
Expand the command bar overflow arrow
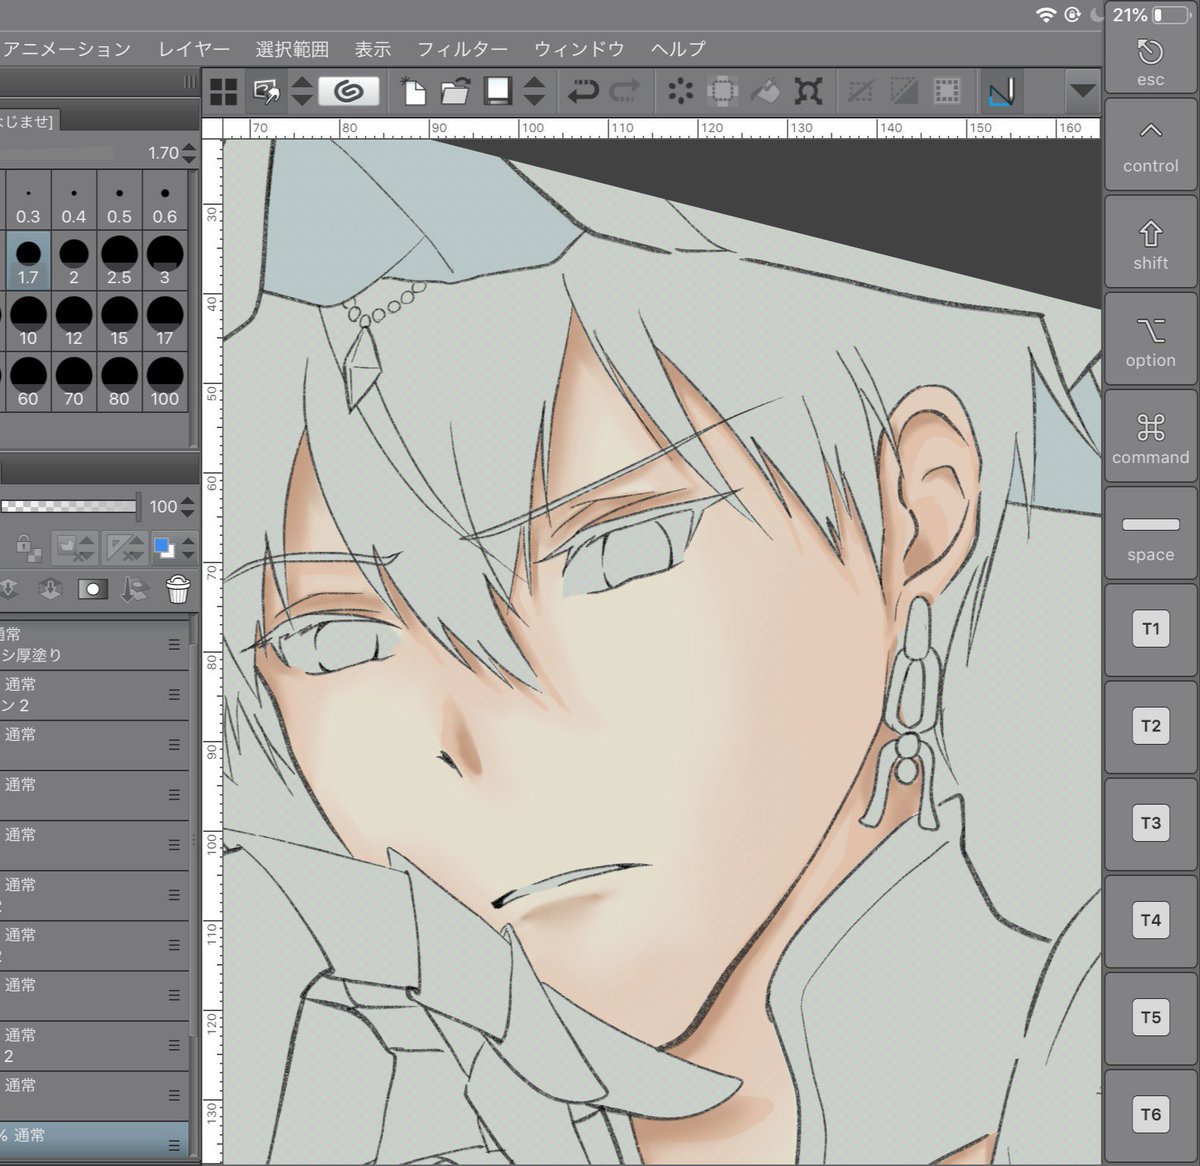1082,91
